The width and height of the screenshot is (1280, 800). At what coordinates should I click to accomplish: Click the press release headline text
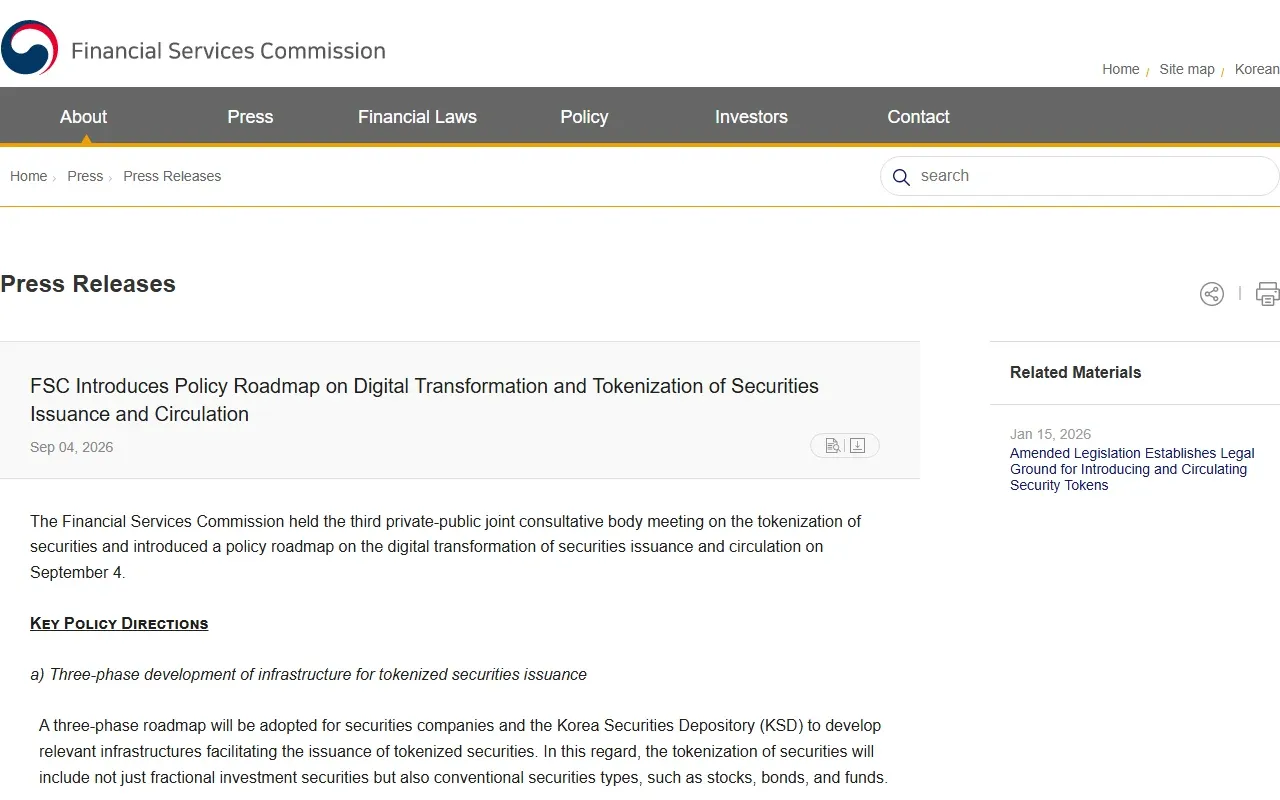[x=424, y=400]
